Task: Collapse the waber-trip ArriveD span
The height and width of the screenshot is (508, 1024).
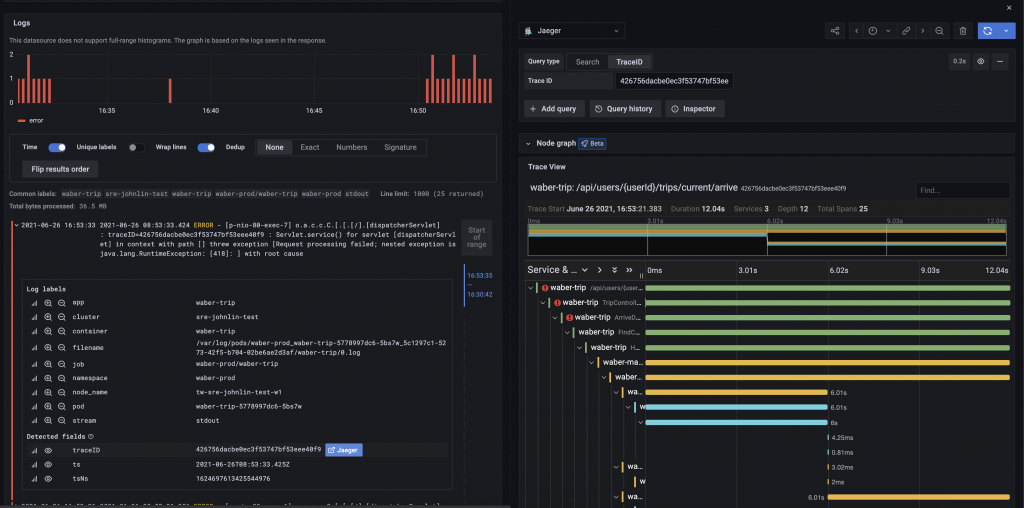Action: click(555, 317)
